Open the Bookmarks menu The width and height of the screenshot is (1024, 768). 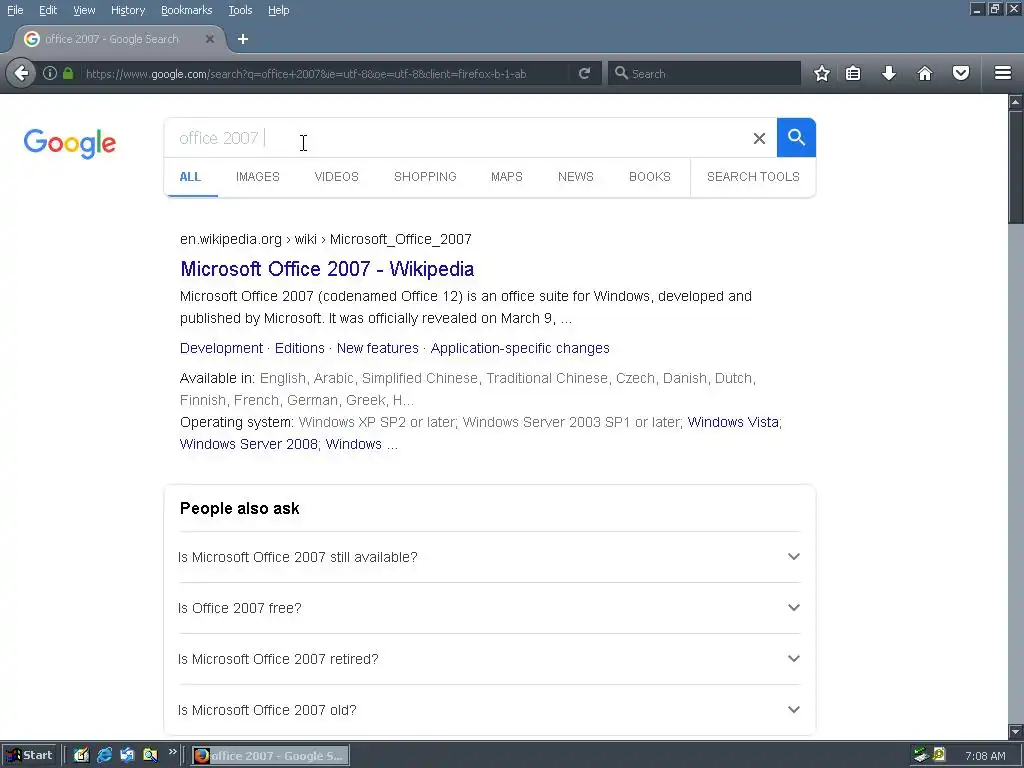[186, 10]
